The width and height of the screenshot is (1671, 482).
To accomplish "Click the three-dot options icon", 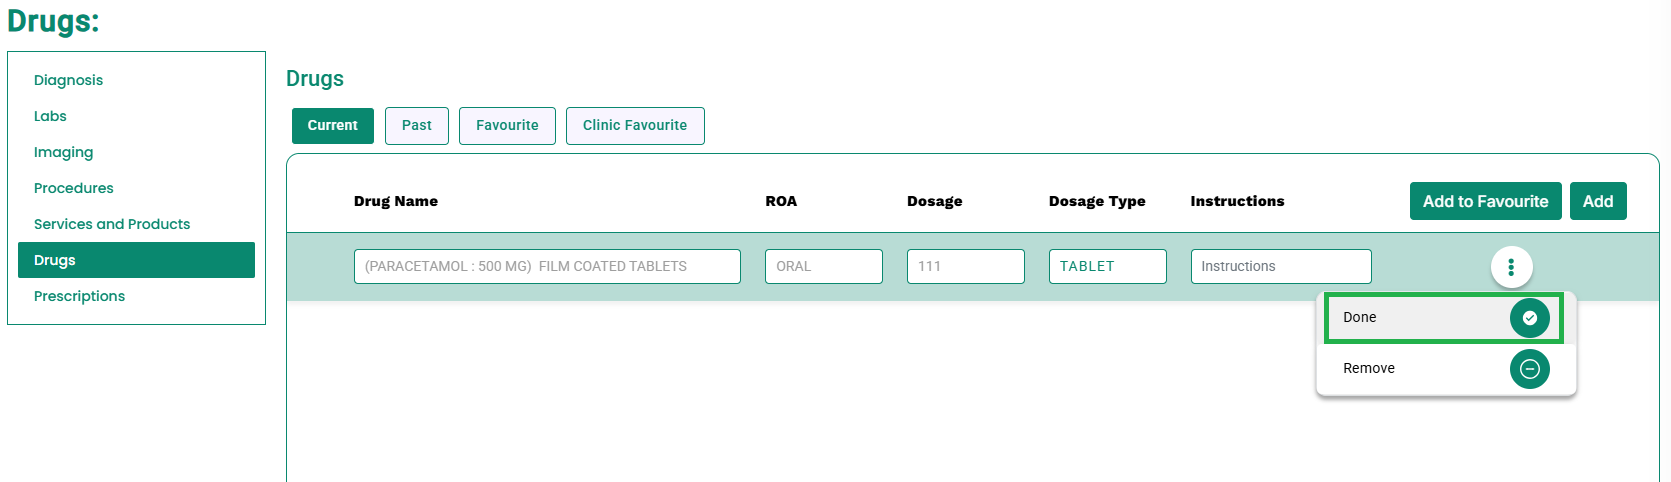I will 1511,267.
